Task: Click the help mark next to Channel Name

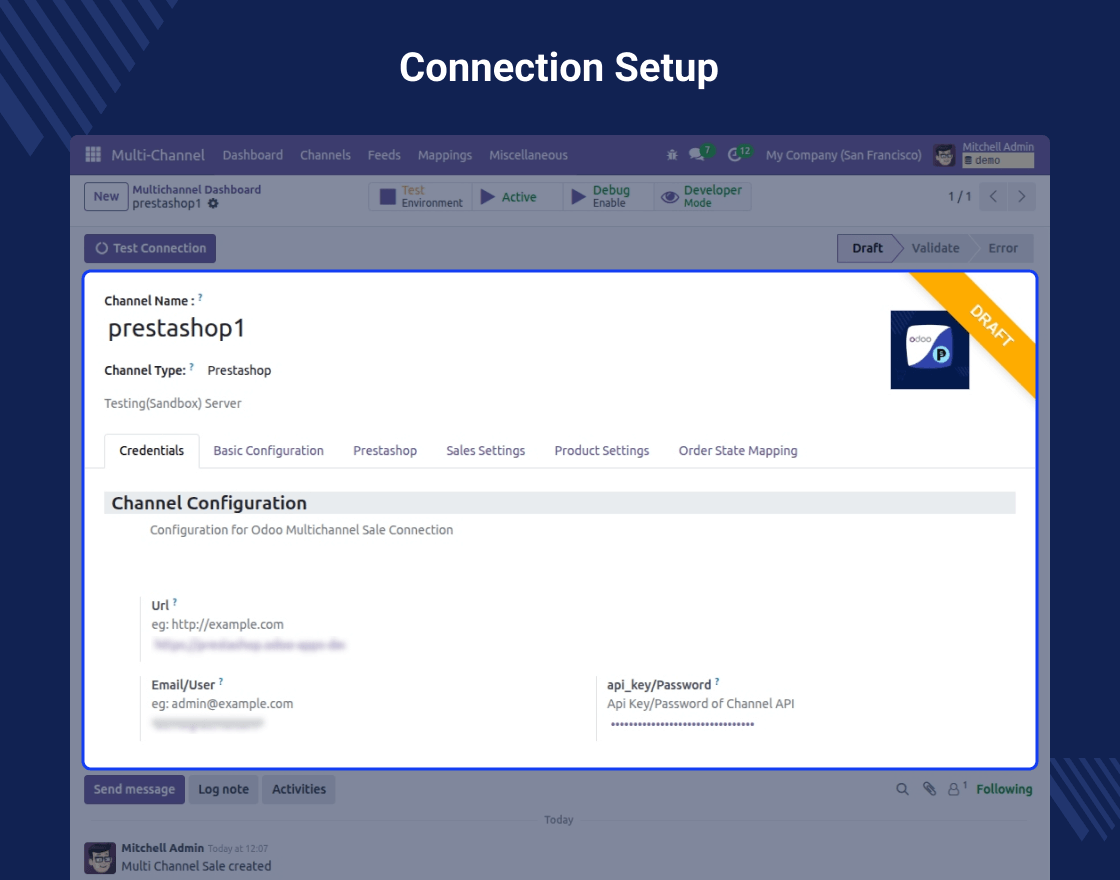Action: [x=200, y=297]
